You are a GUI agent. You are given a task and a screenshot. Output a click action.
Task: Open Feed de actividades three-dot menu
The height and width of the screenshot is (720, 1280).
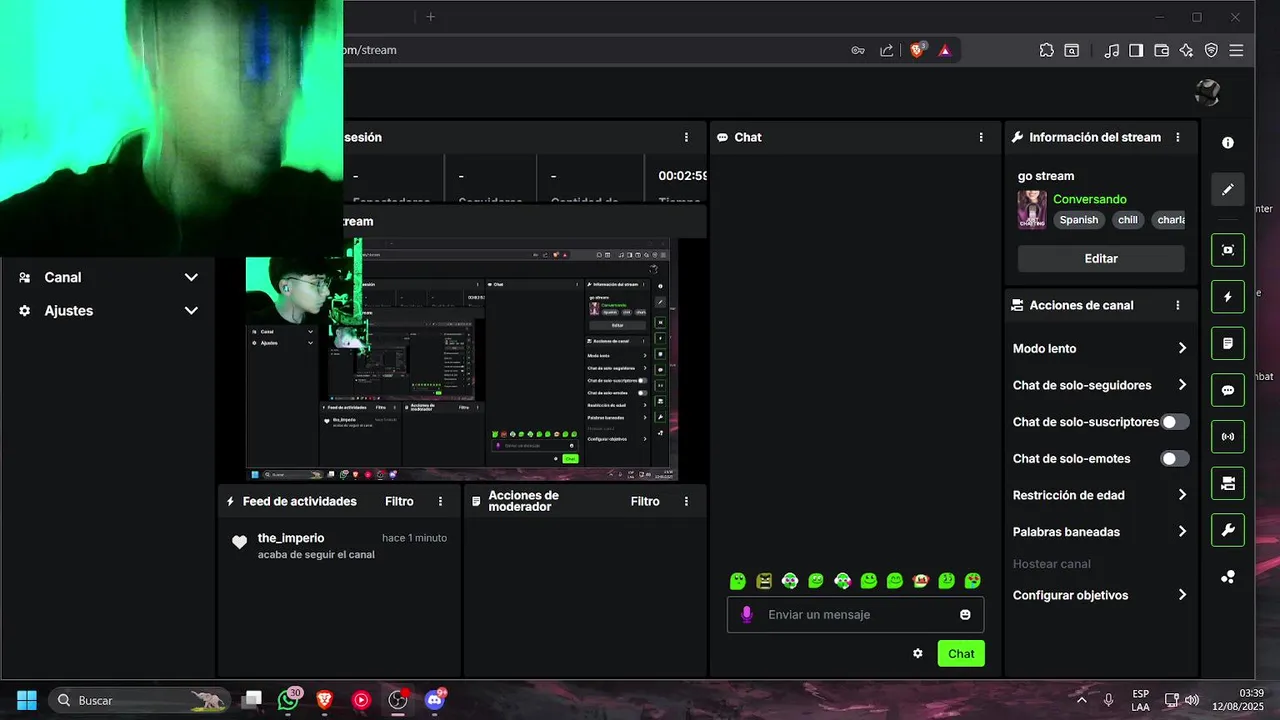click(x=440, y=501)
